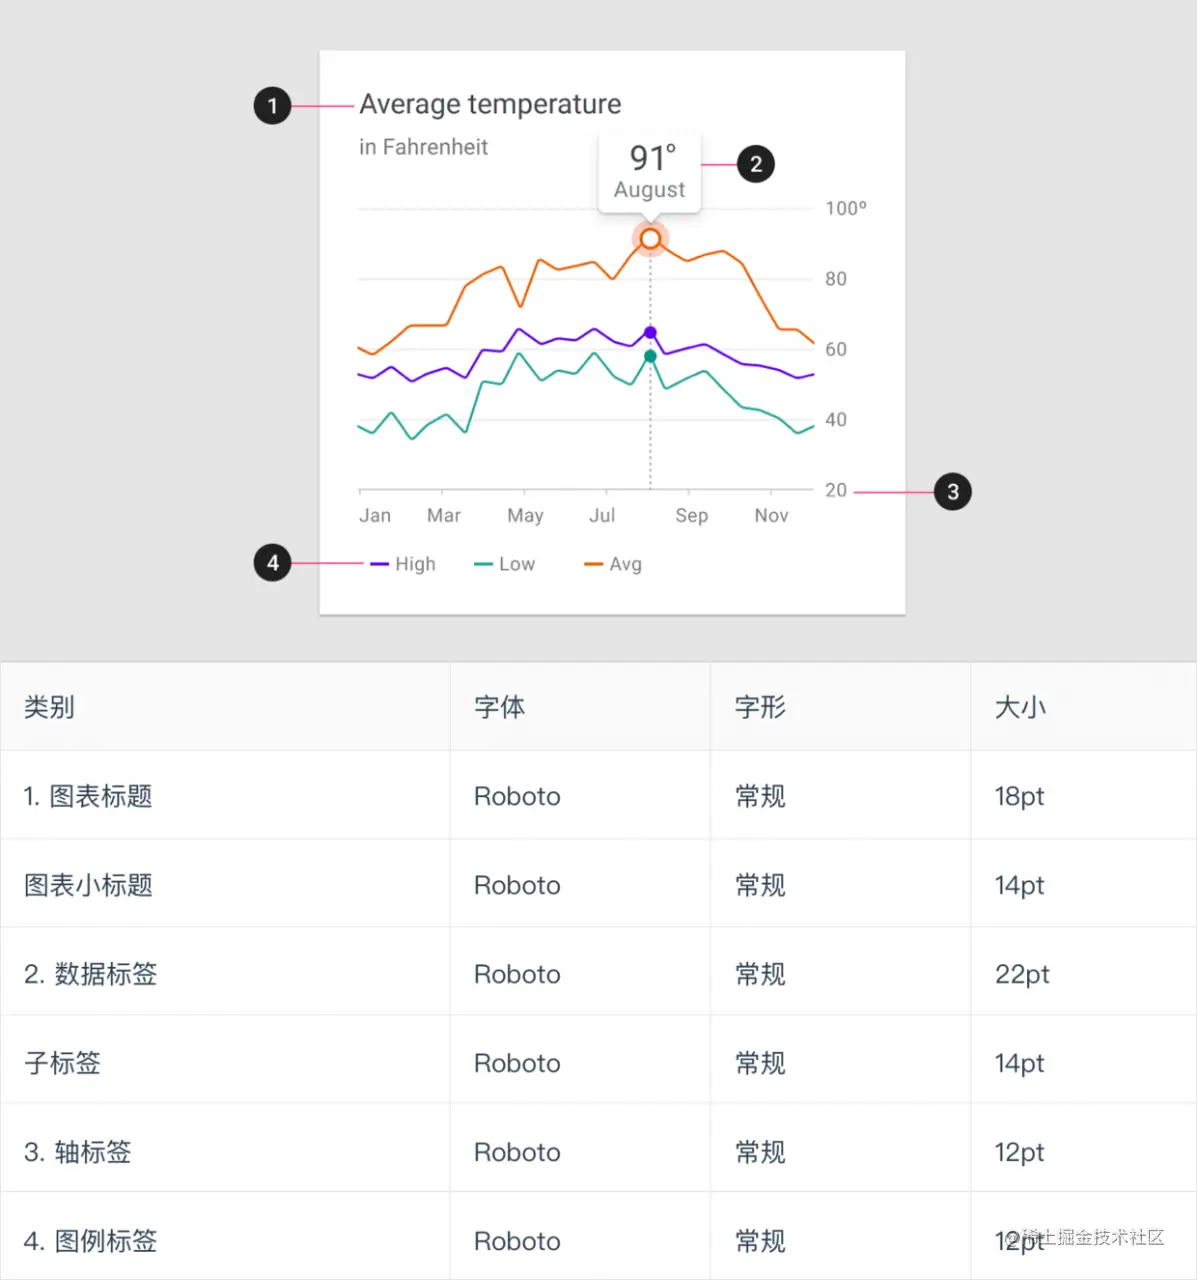
Task: Select the 大小 column header
Action: (x=1019, y=707)
